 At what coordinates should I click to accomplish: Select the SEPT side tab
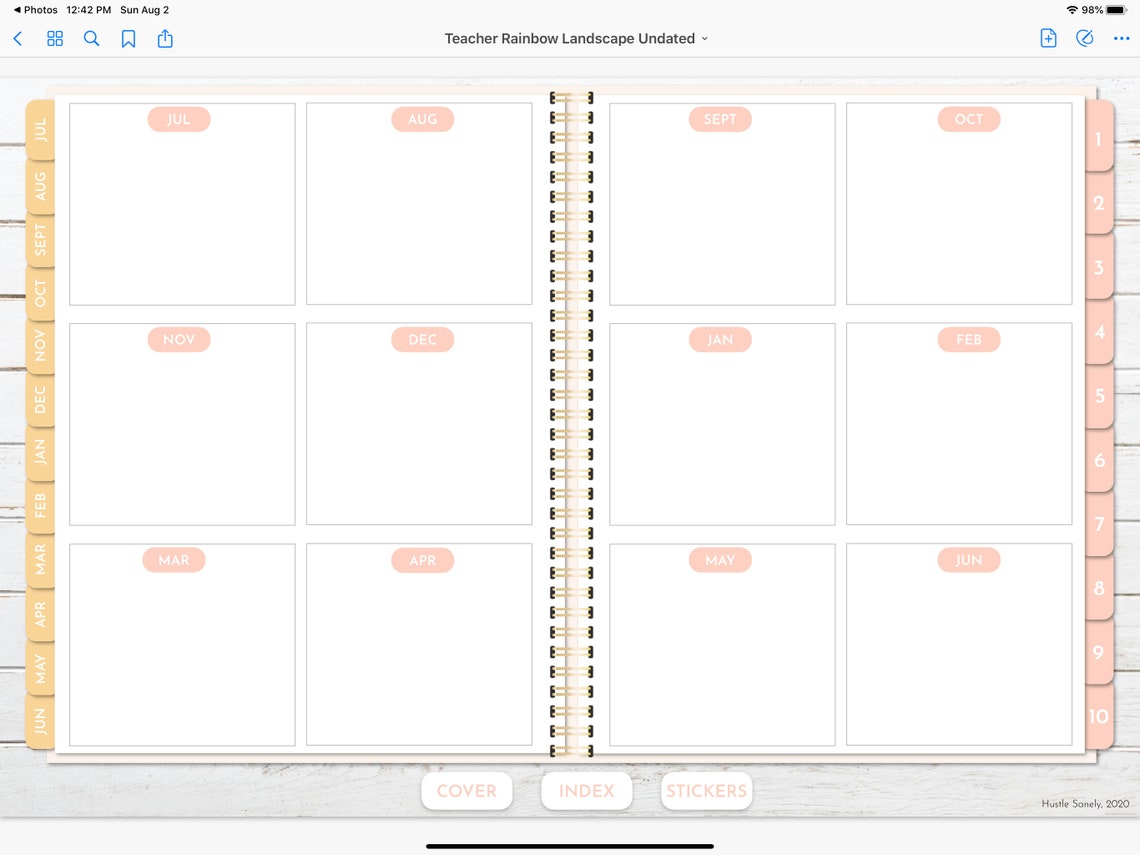[x=40, y=240]
